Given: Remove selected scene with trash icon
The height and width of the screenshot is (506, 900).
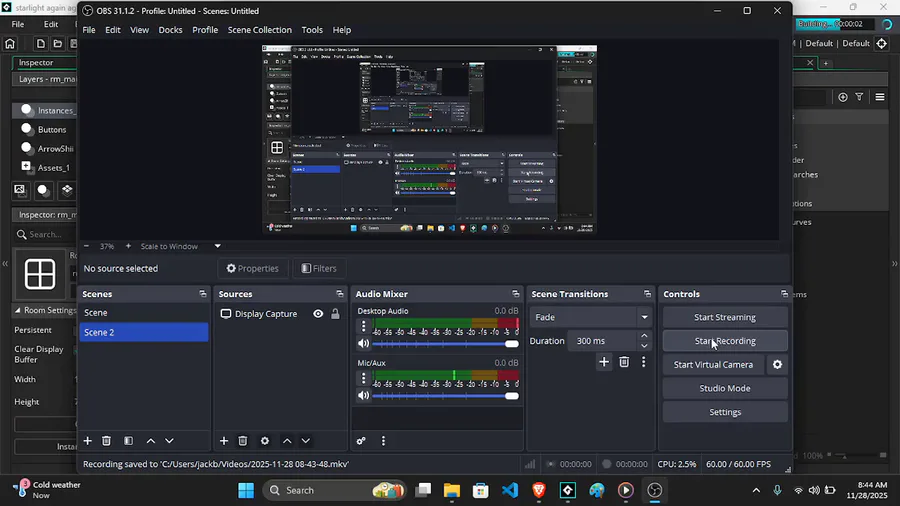Looking at the screenshot, I should (106, 441).
